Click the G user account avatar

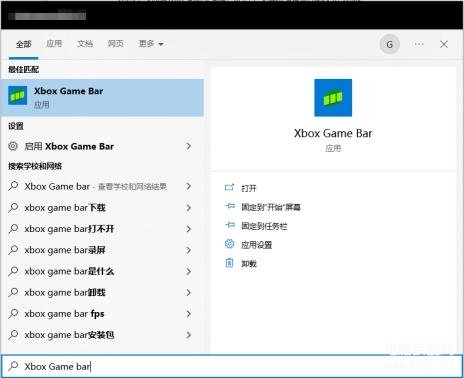[389, 44]
